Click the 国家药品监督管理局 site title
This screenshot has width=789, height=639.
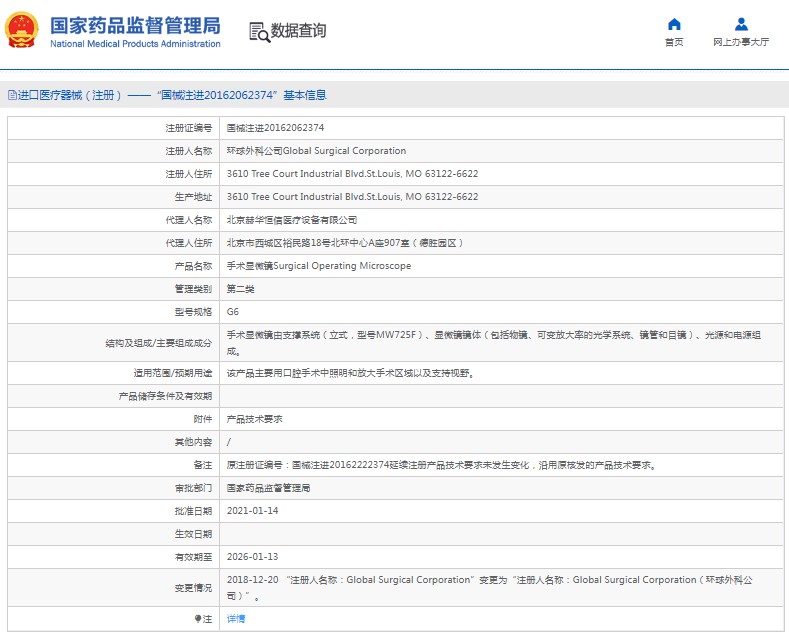click(135, 25)
